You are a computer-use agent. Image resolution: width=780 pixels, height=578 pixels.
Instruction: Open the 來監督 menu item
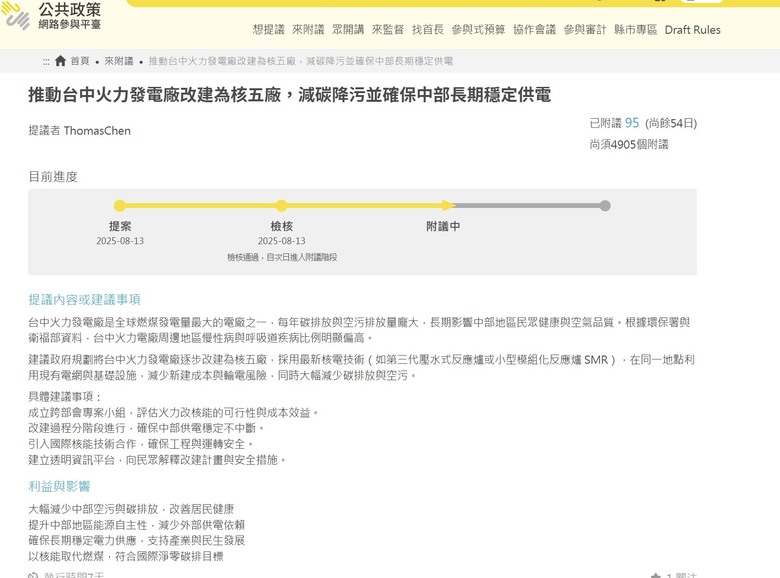point(388,30)
